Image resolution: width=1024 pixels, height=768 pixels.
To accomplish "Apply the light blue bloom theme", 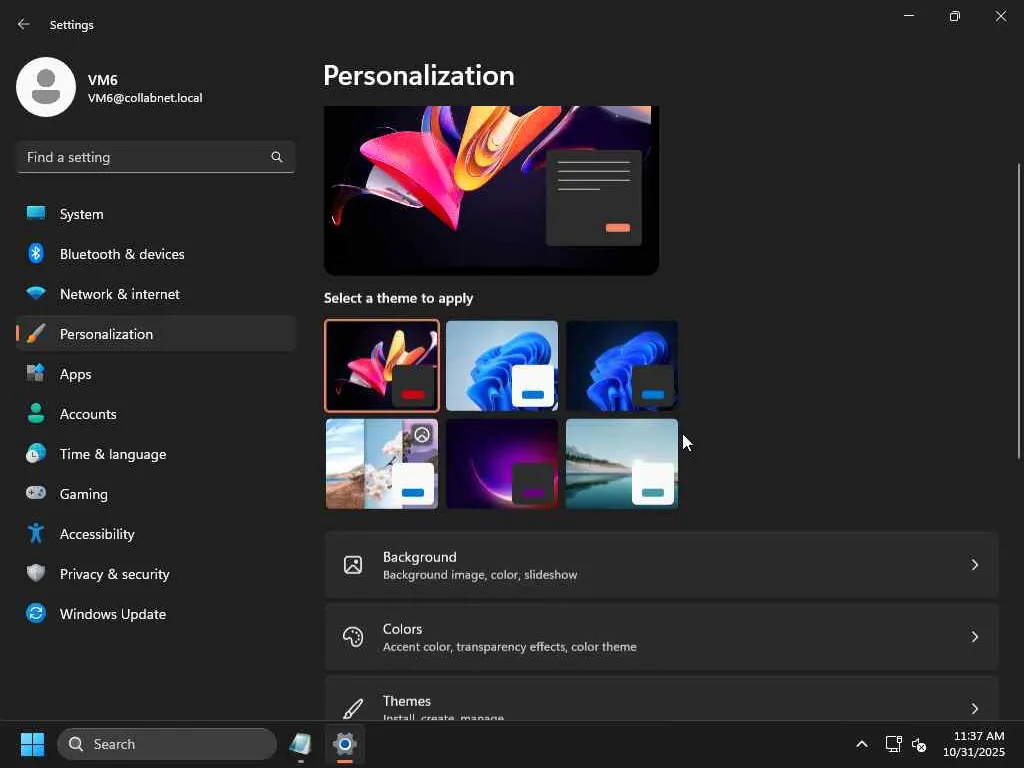I will [502, 366].
